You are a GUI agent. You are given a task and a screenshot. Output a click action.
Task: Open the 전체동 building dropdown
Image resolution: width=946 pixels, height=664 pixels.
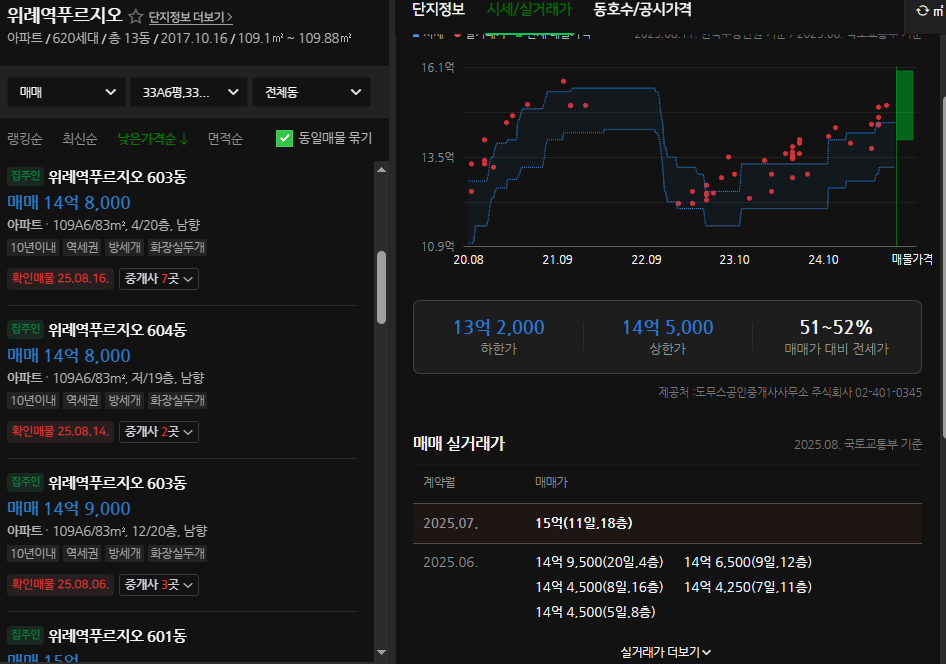[x=311, y=92]
